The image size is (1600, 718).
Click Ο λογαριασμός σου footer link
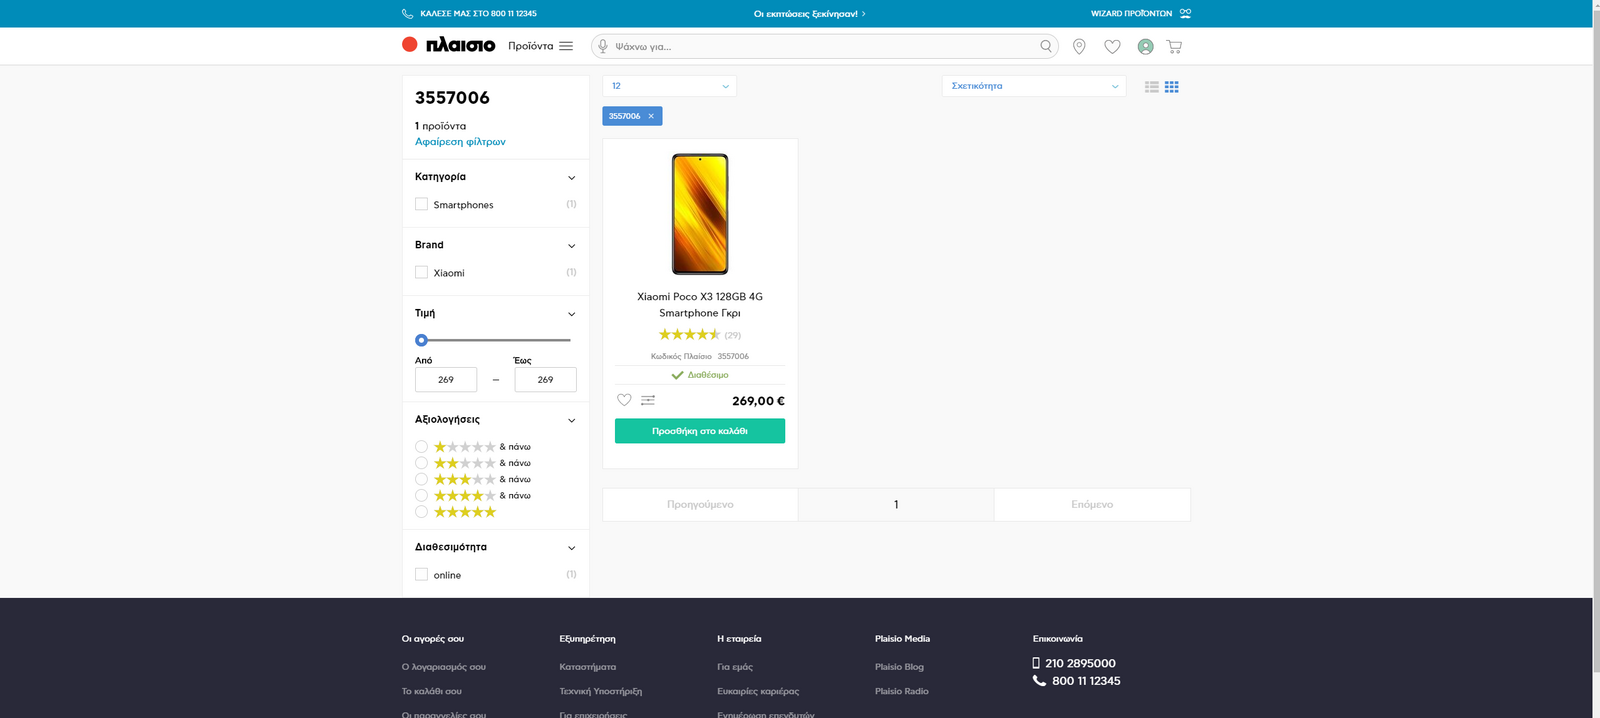pyautogui.click(x=444, y=667)
